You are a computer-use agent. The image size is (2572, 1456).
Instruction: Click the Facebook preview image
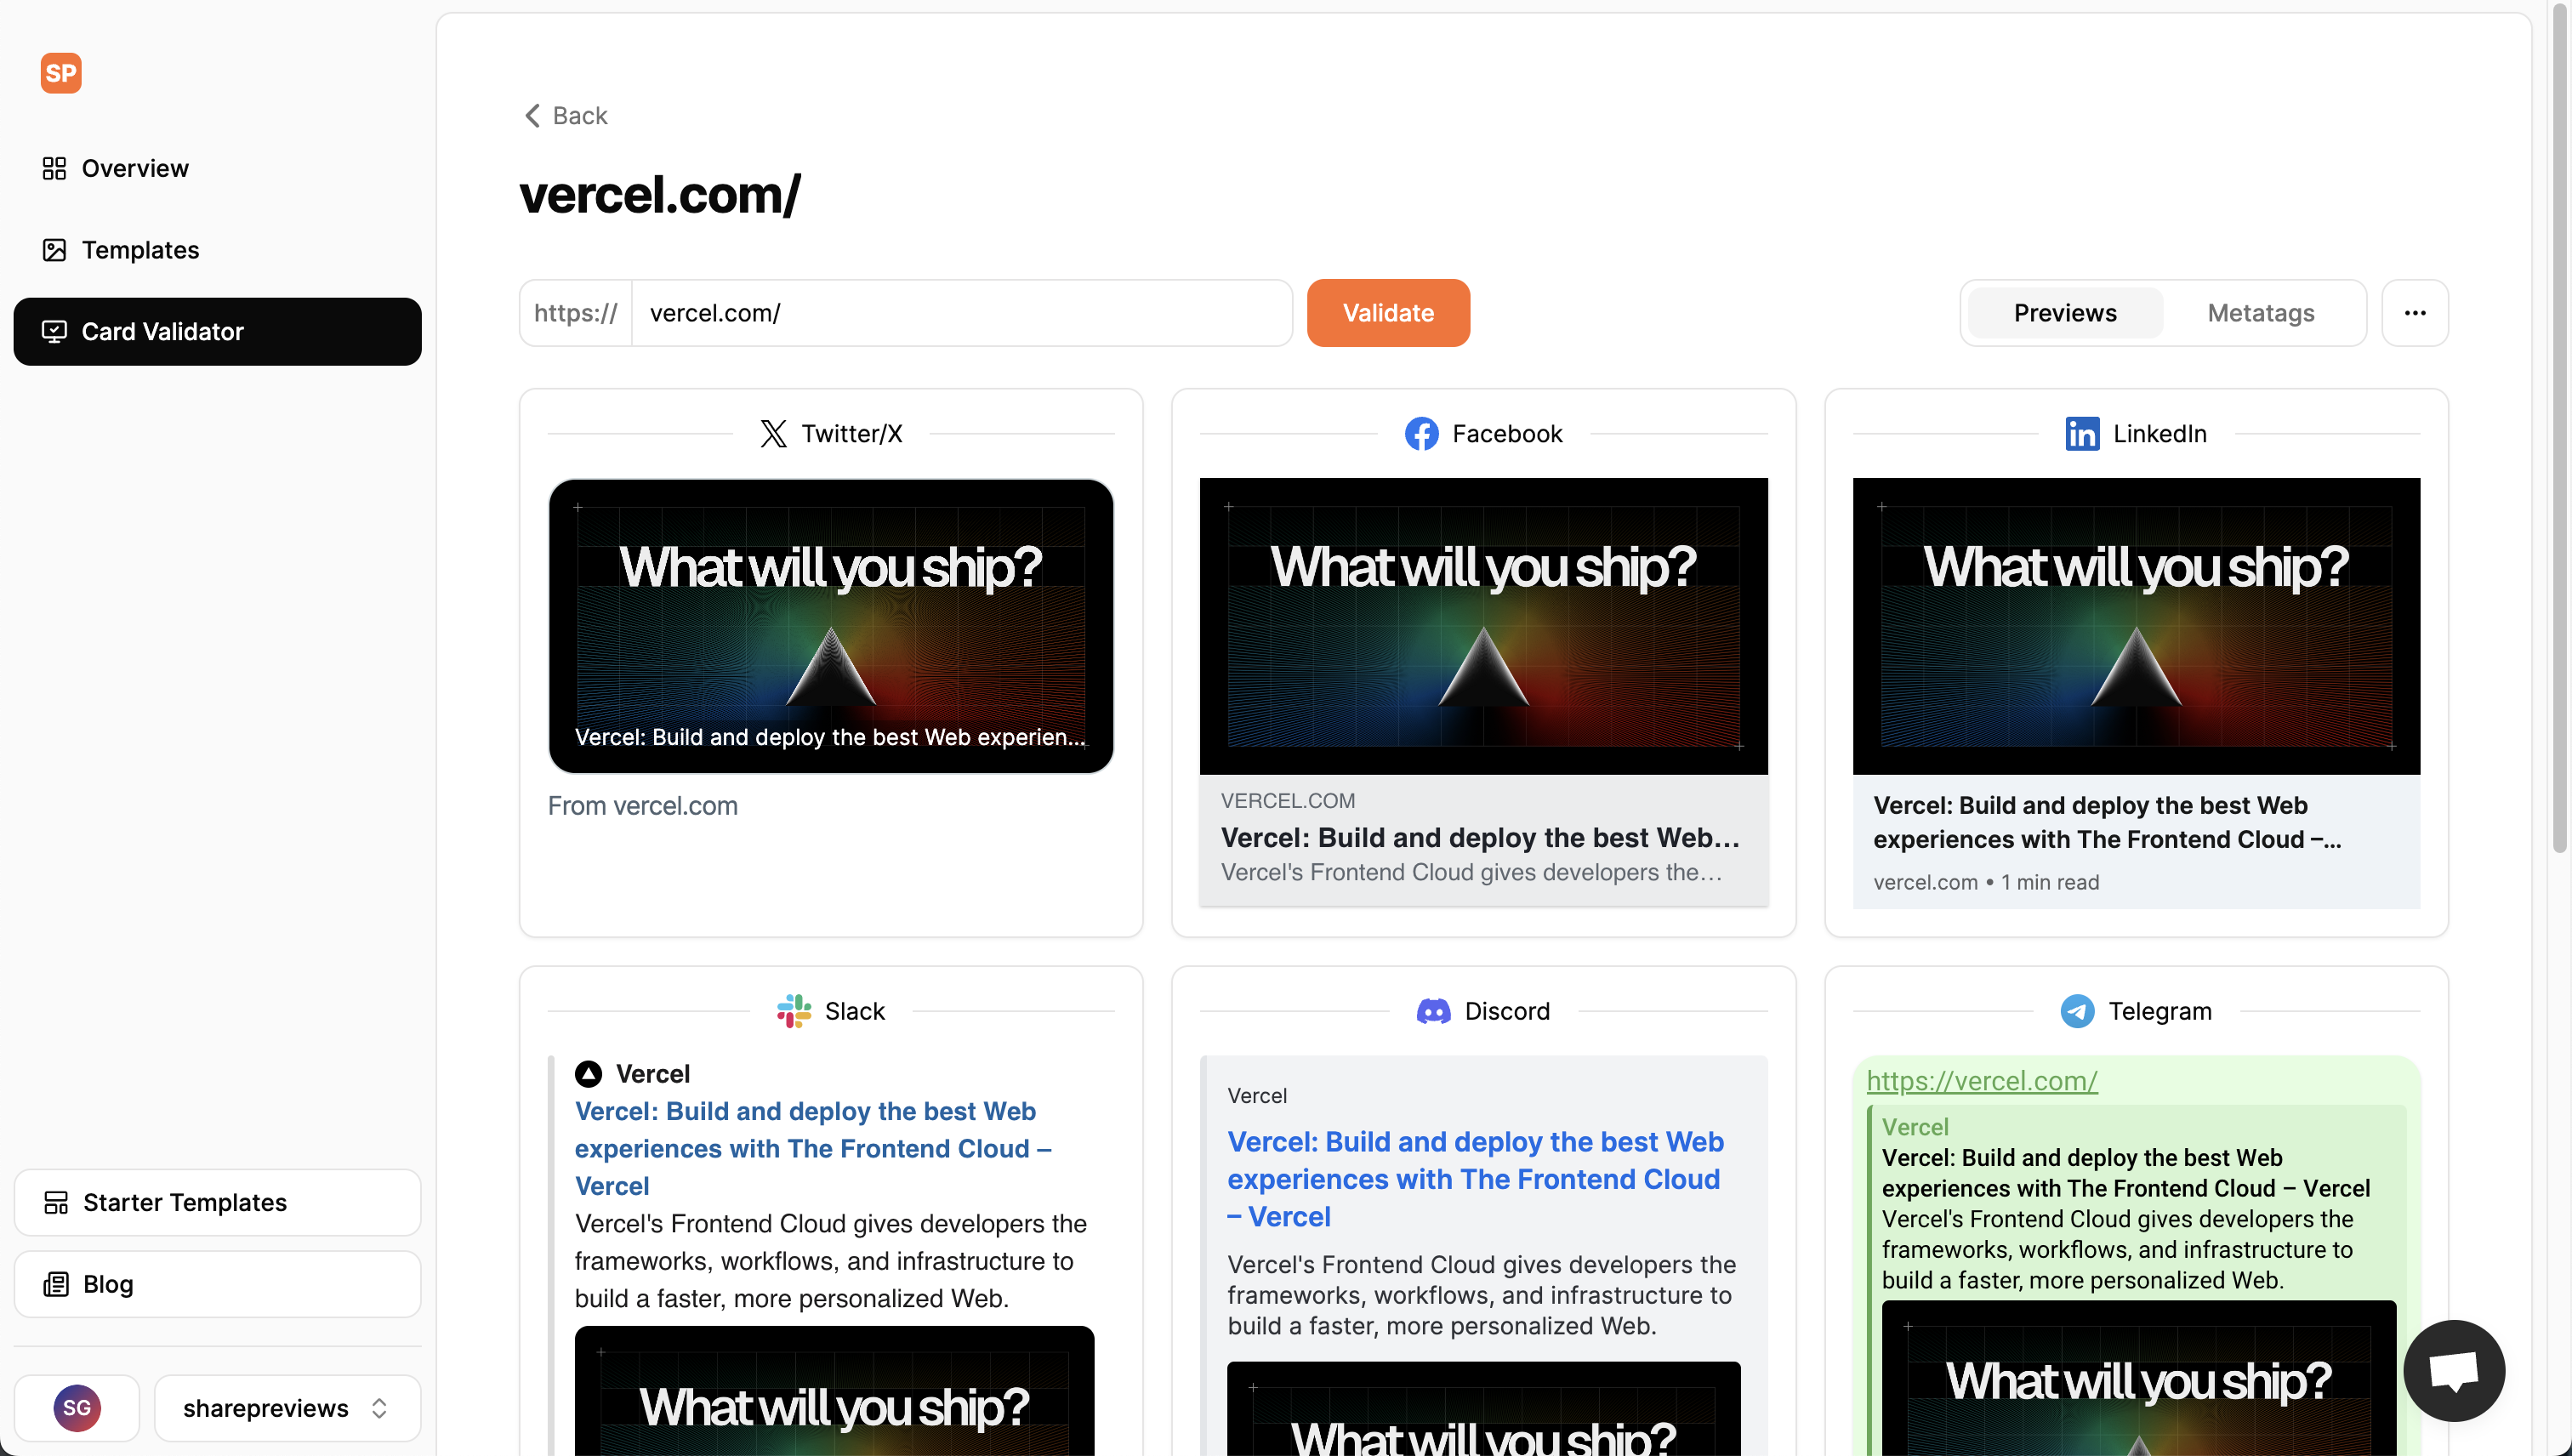point(1483,626)
